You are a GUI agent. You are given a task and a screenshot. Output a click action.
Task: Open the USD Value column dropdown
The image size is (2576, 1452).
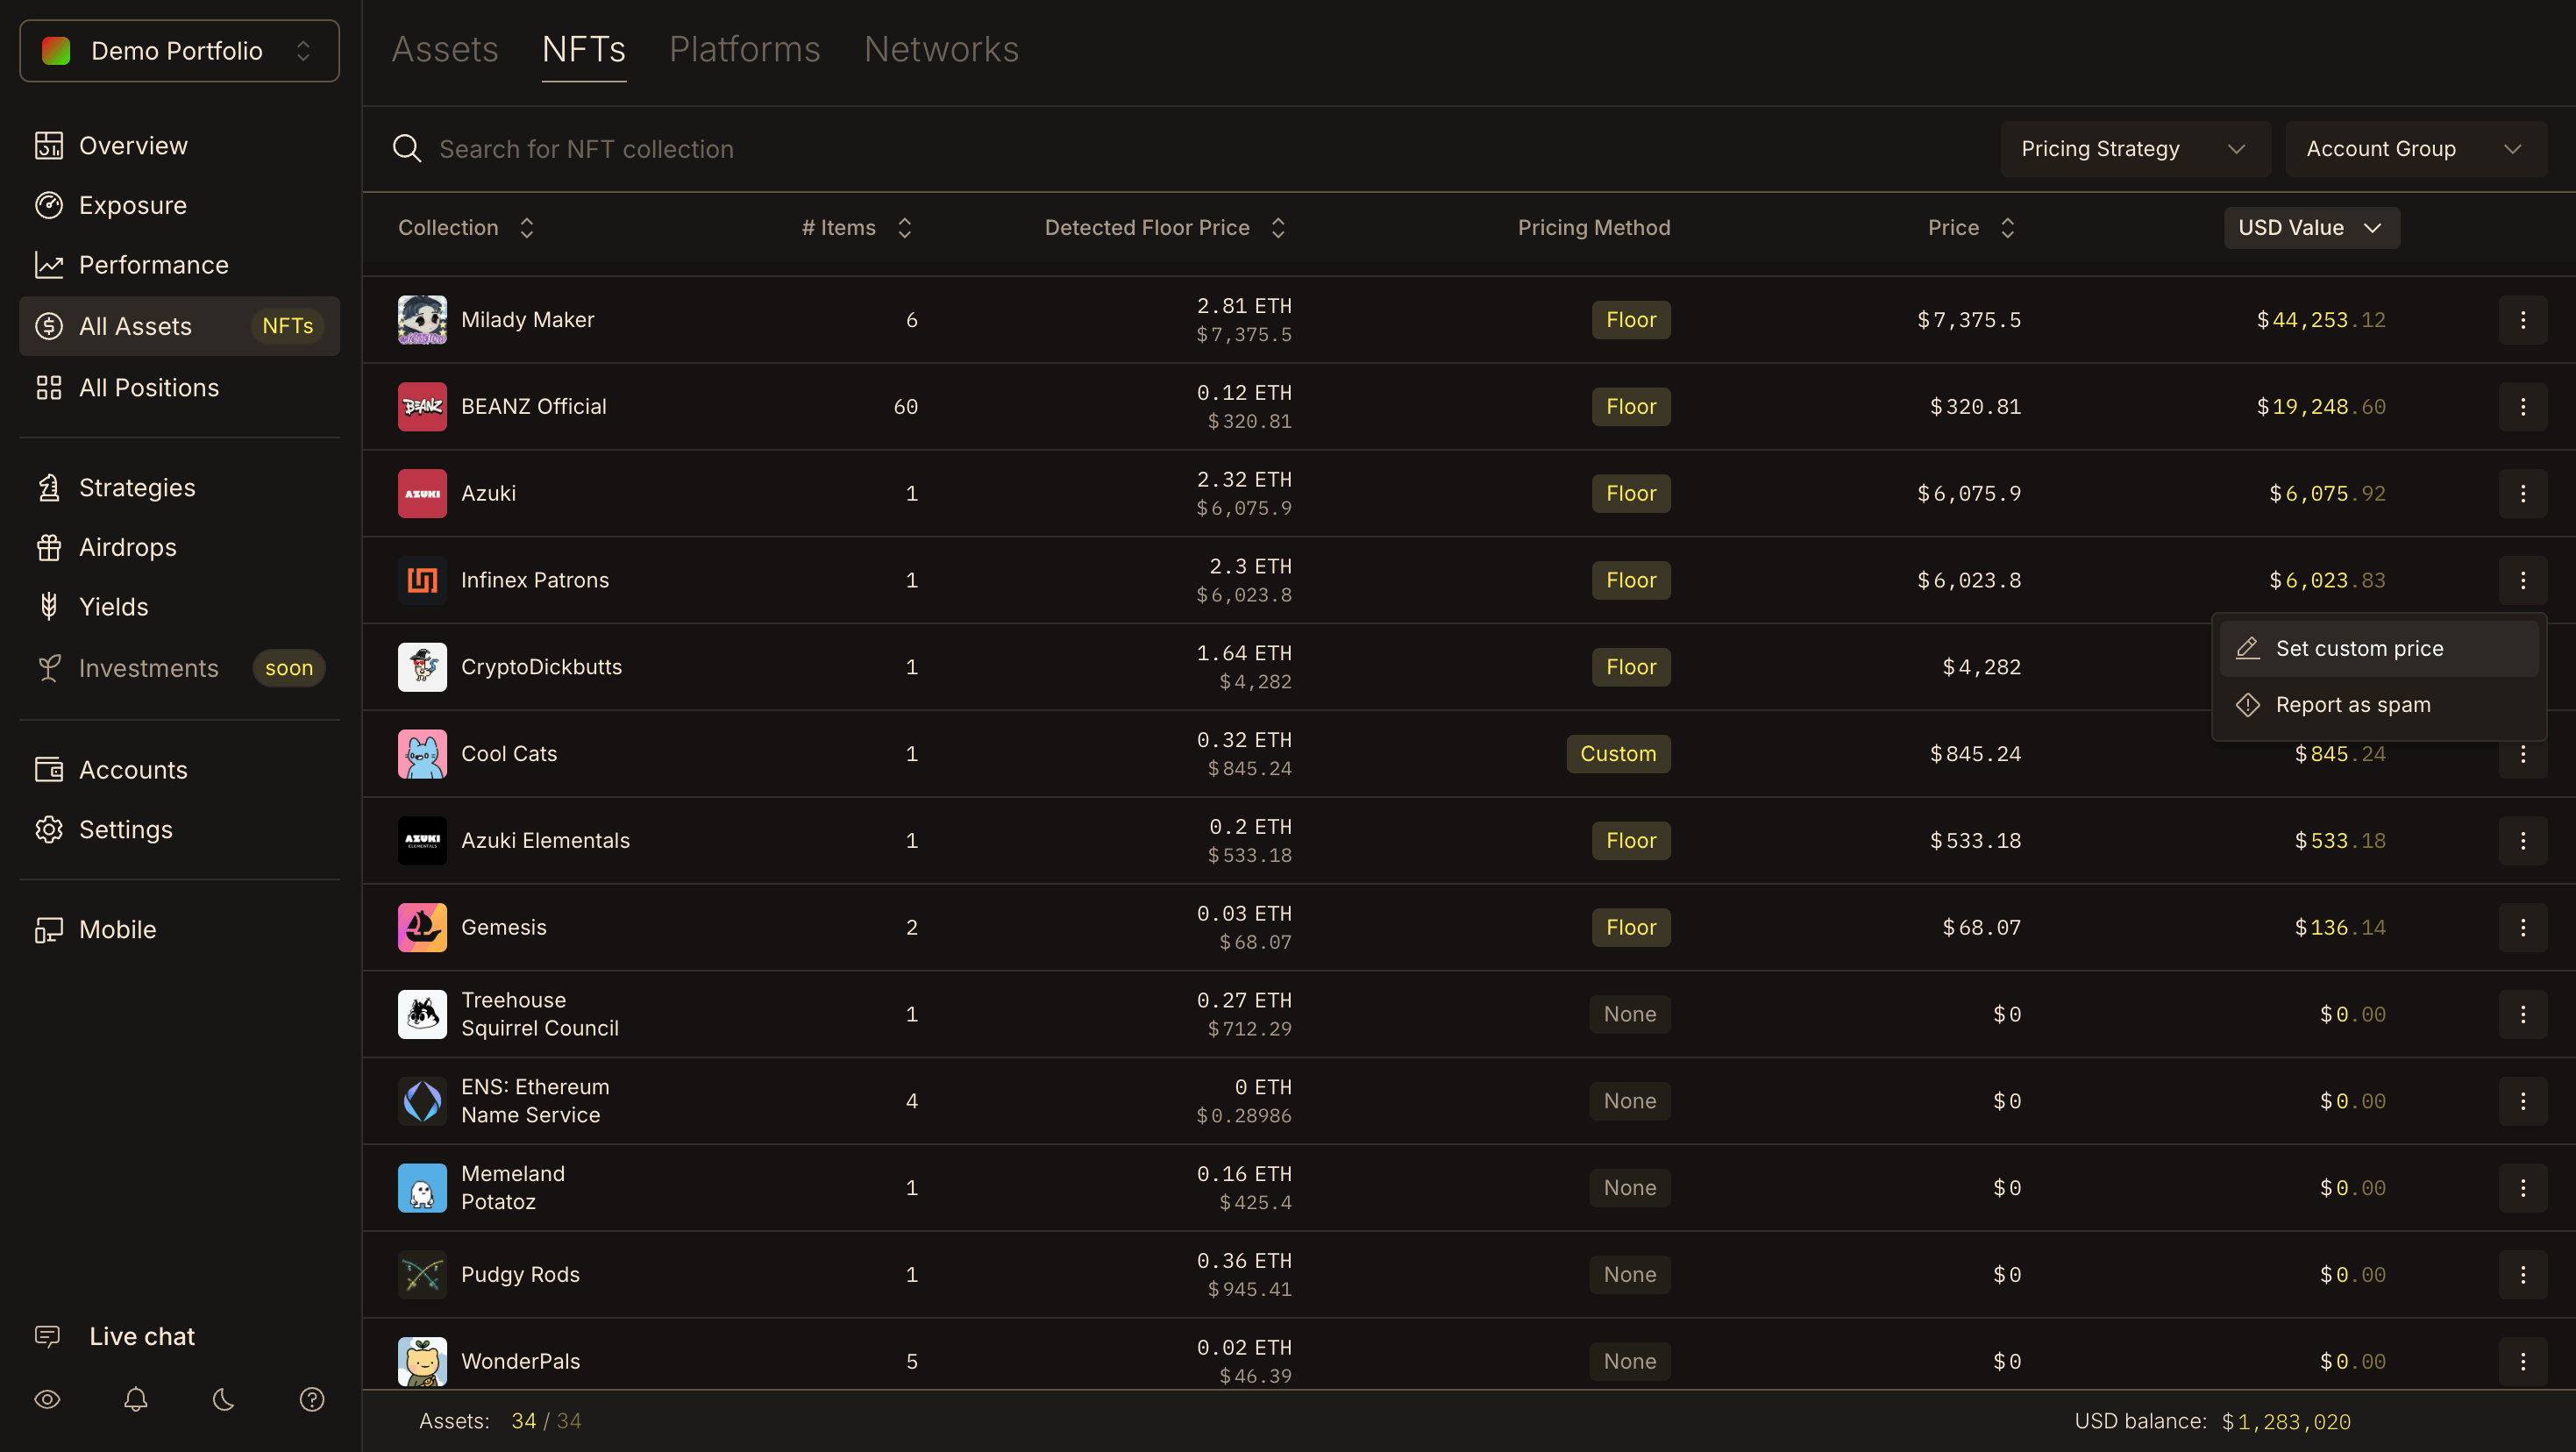point(2311,228)
